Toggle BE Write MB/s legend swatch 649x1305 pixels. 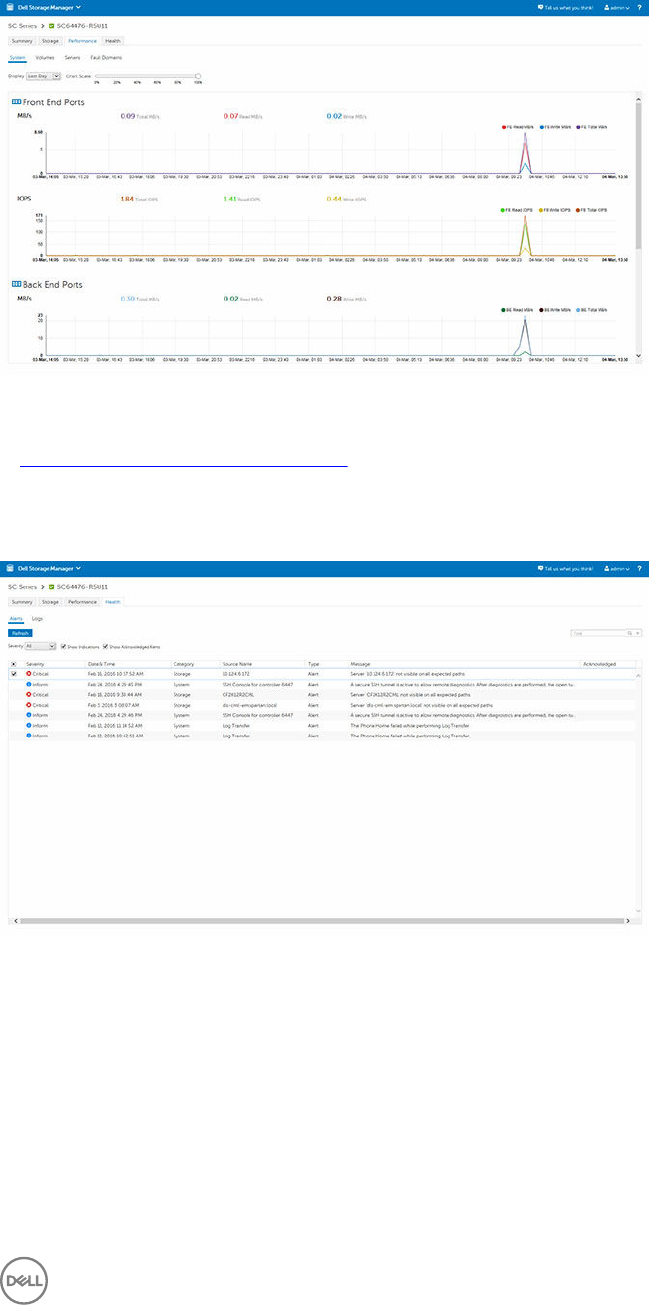(x=543, y=310)
